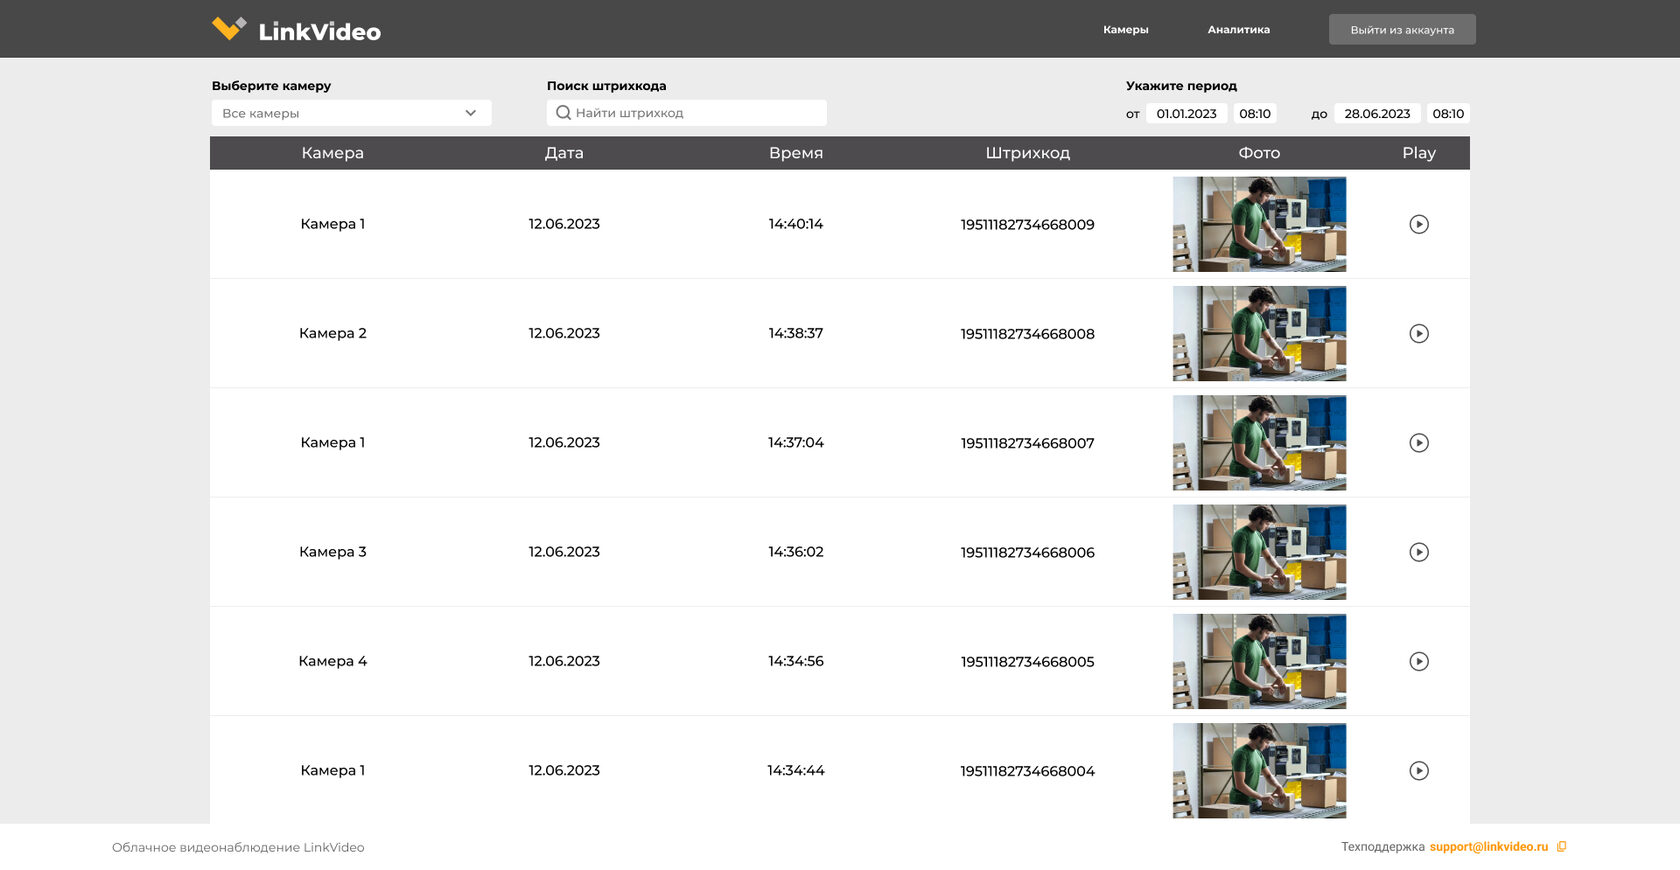Screen dimensions: 1680x870
Task: Select the end date 28.06.2023 field
Action: [x=1377, y=114]
